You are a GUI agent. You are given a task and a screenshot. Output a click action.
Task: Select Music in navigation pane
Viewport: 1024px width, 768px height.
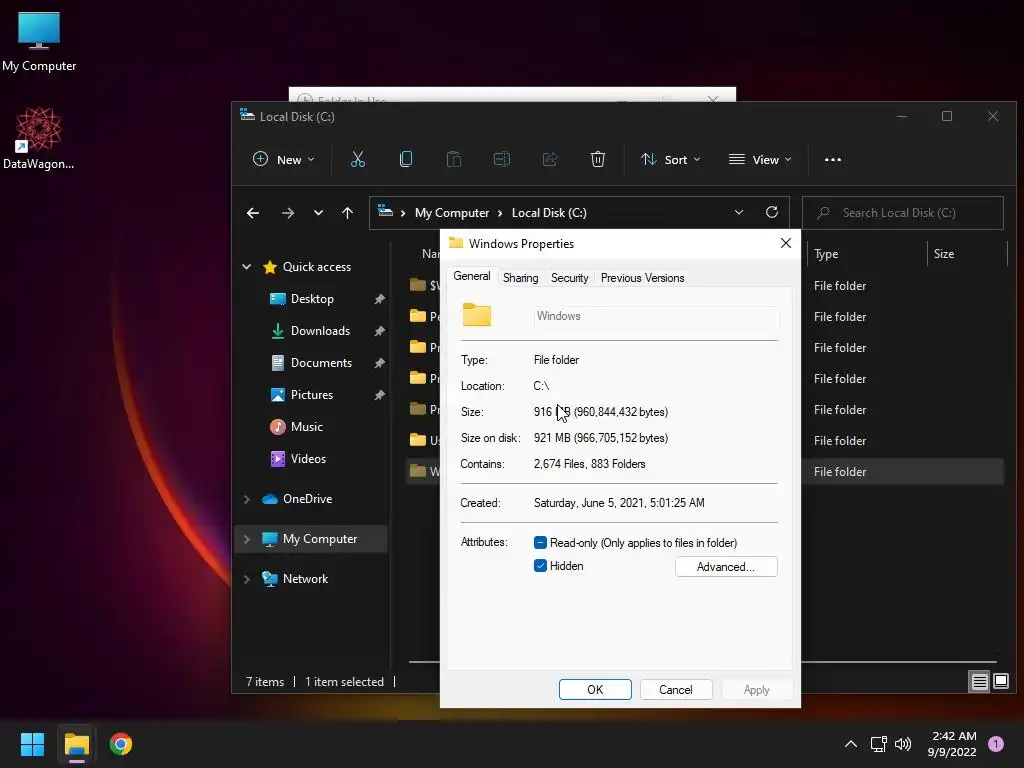(307, 427)
